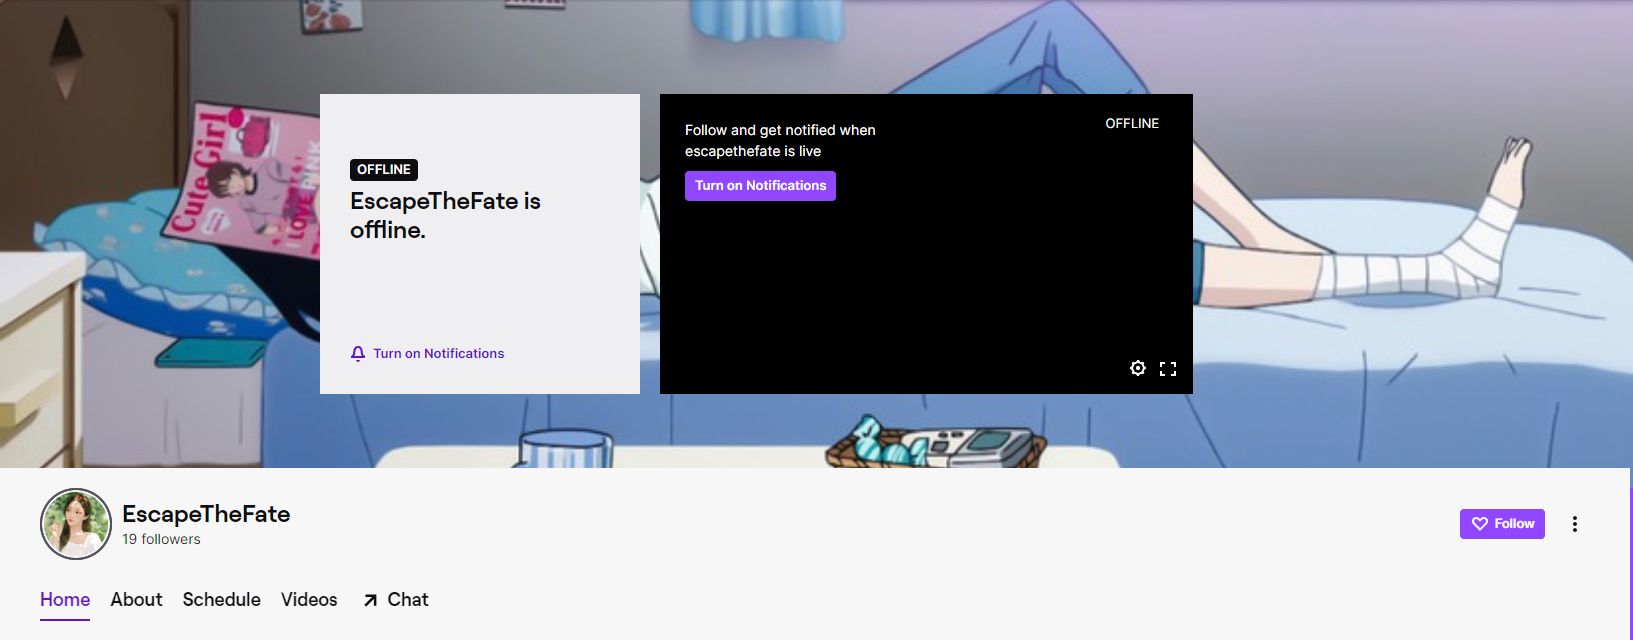Click purple Turn on Notifications button
The image size is (1633, 640).
[x=760, y=186]
